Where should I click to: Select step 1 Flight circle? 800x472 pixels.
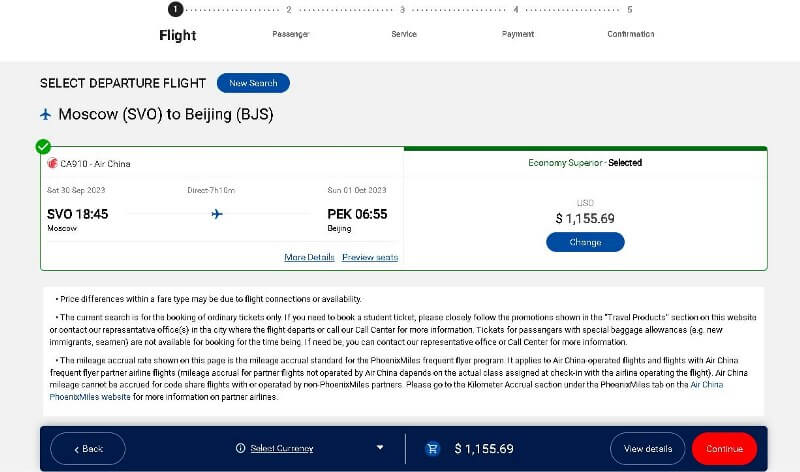point(176,9)
